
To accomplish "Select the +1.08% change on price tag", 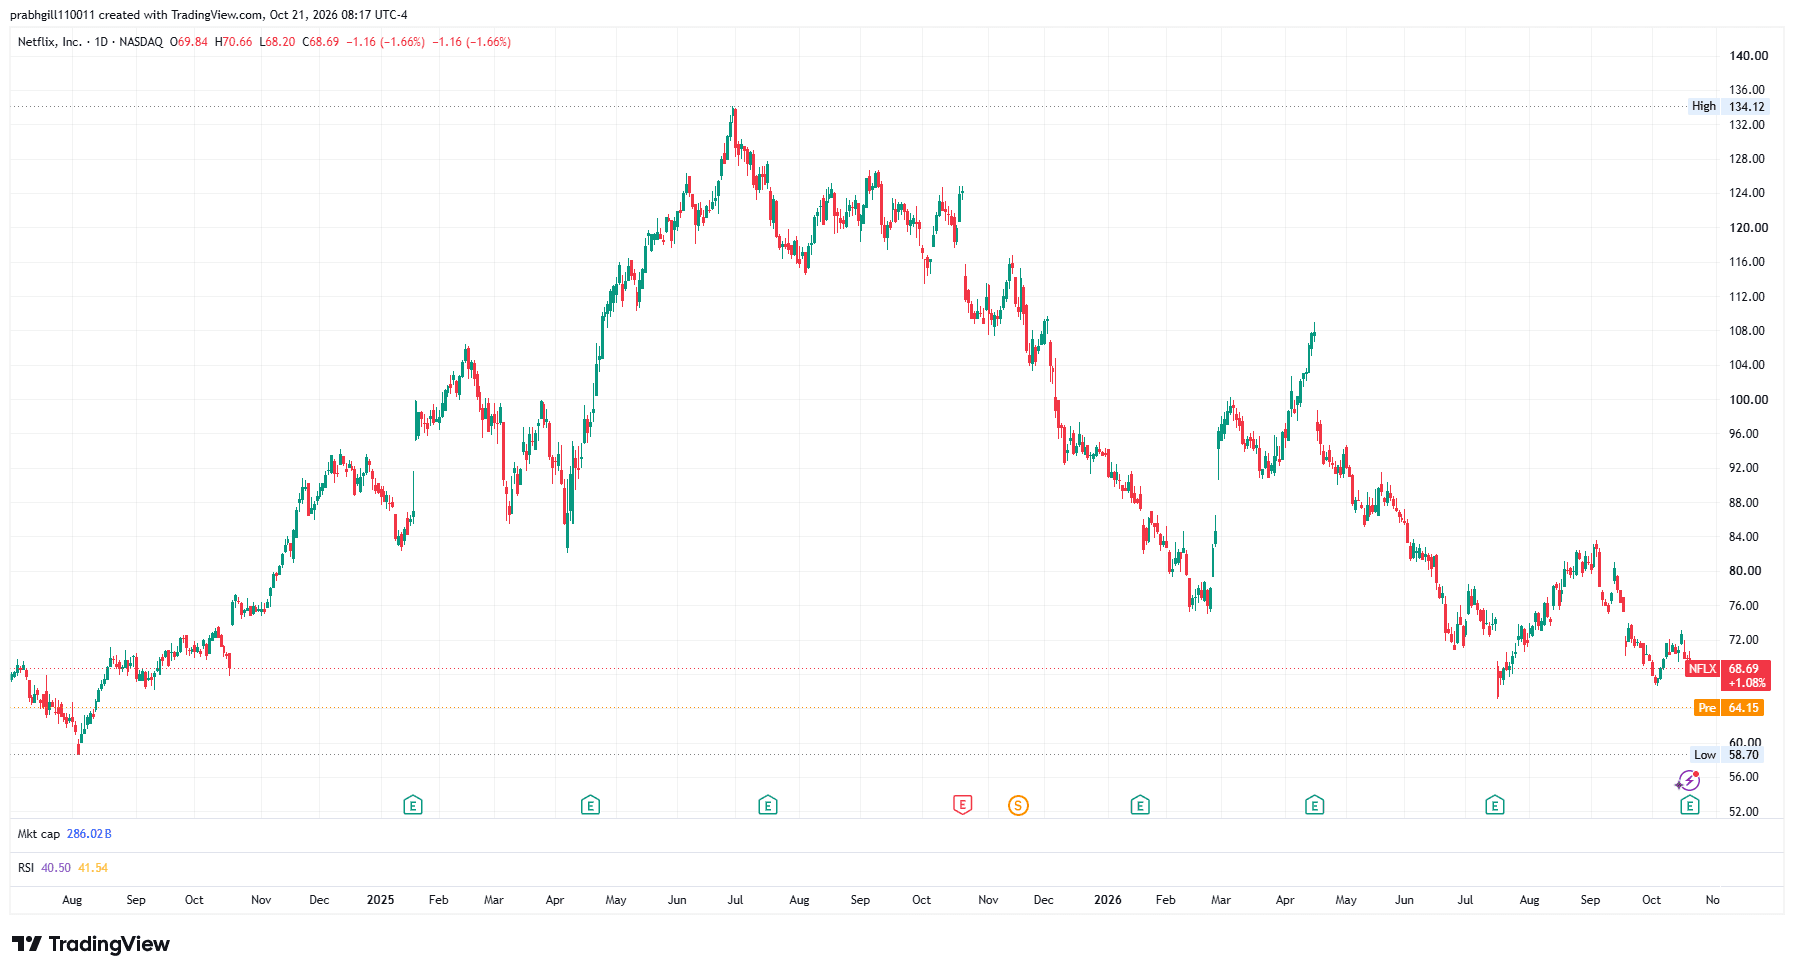I will point(1747,683).
